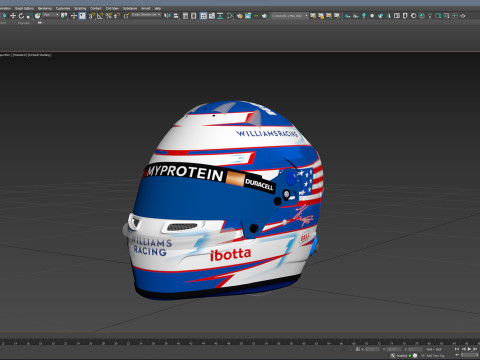The height and width of the screenshot is (360, 480).
Task: Open the Material Editor
Action: [230, 16]
